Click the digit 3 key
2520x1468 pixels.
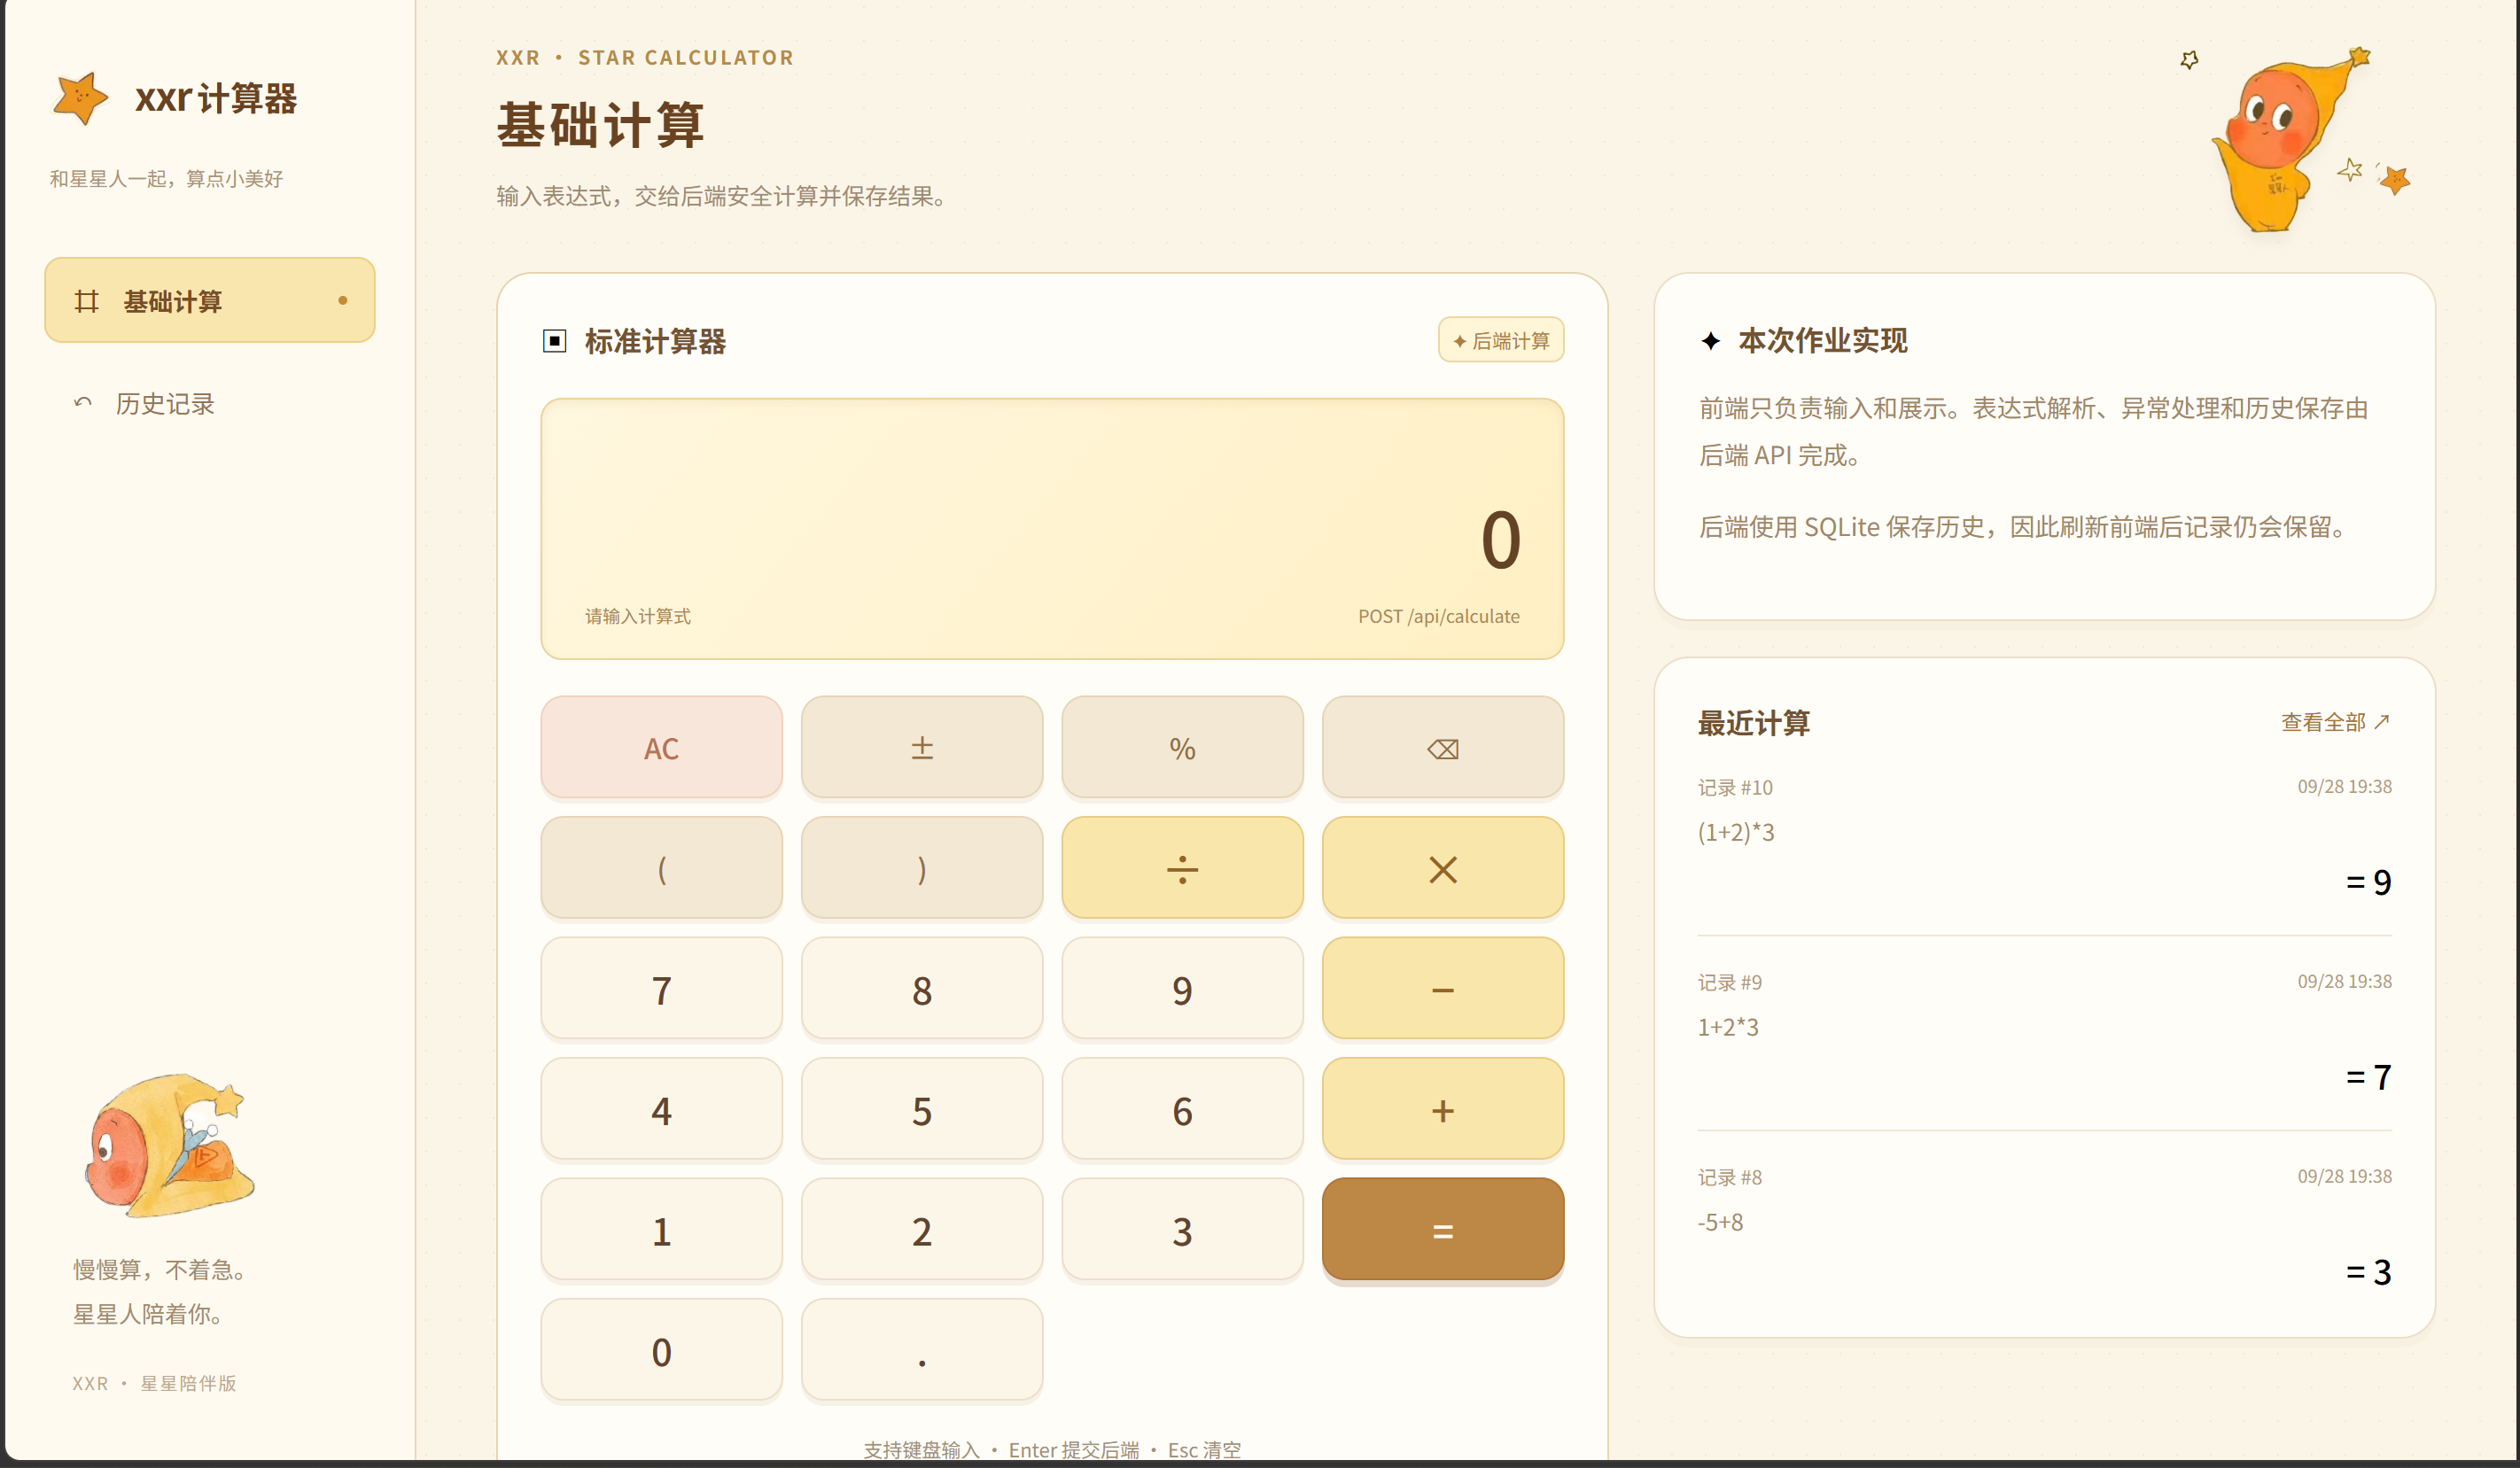[1182, 1230]
